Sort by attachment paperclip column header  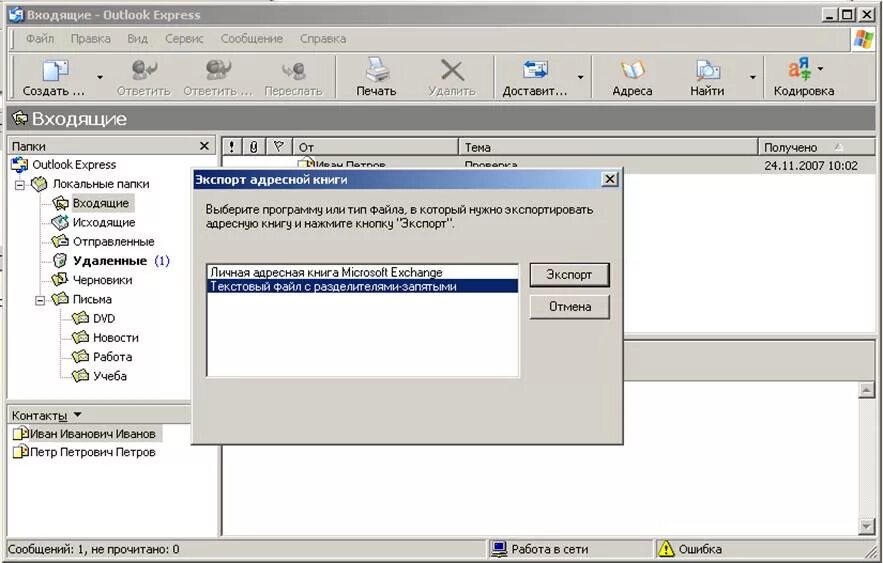[254, 147]
